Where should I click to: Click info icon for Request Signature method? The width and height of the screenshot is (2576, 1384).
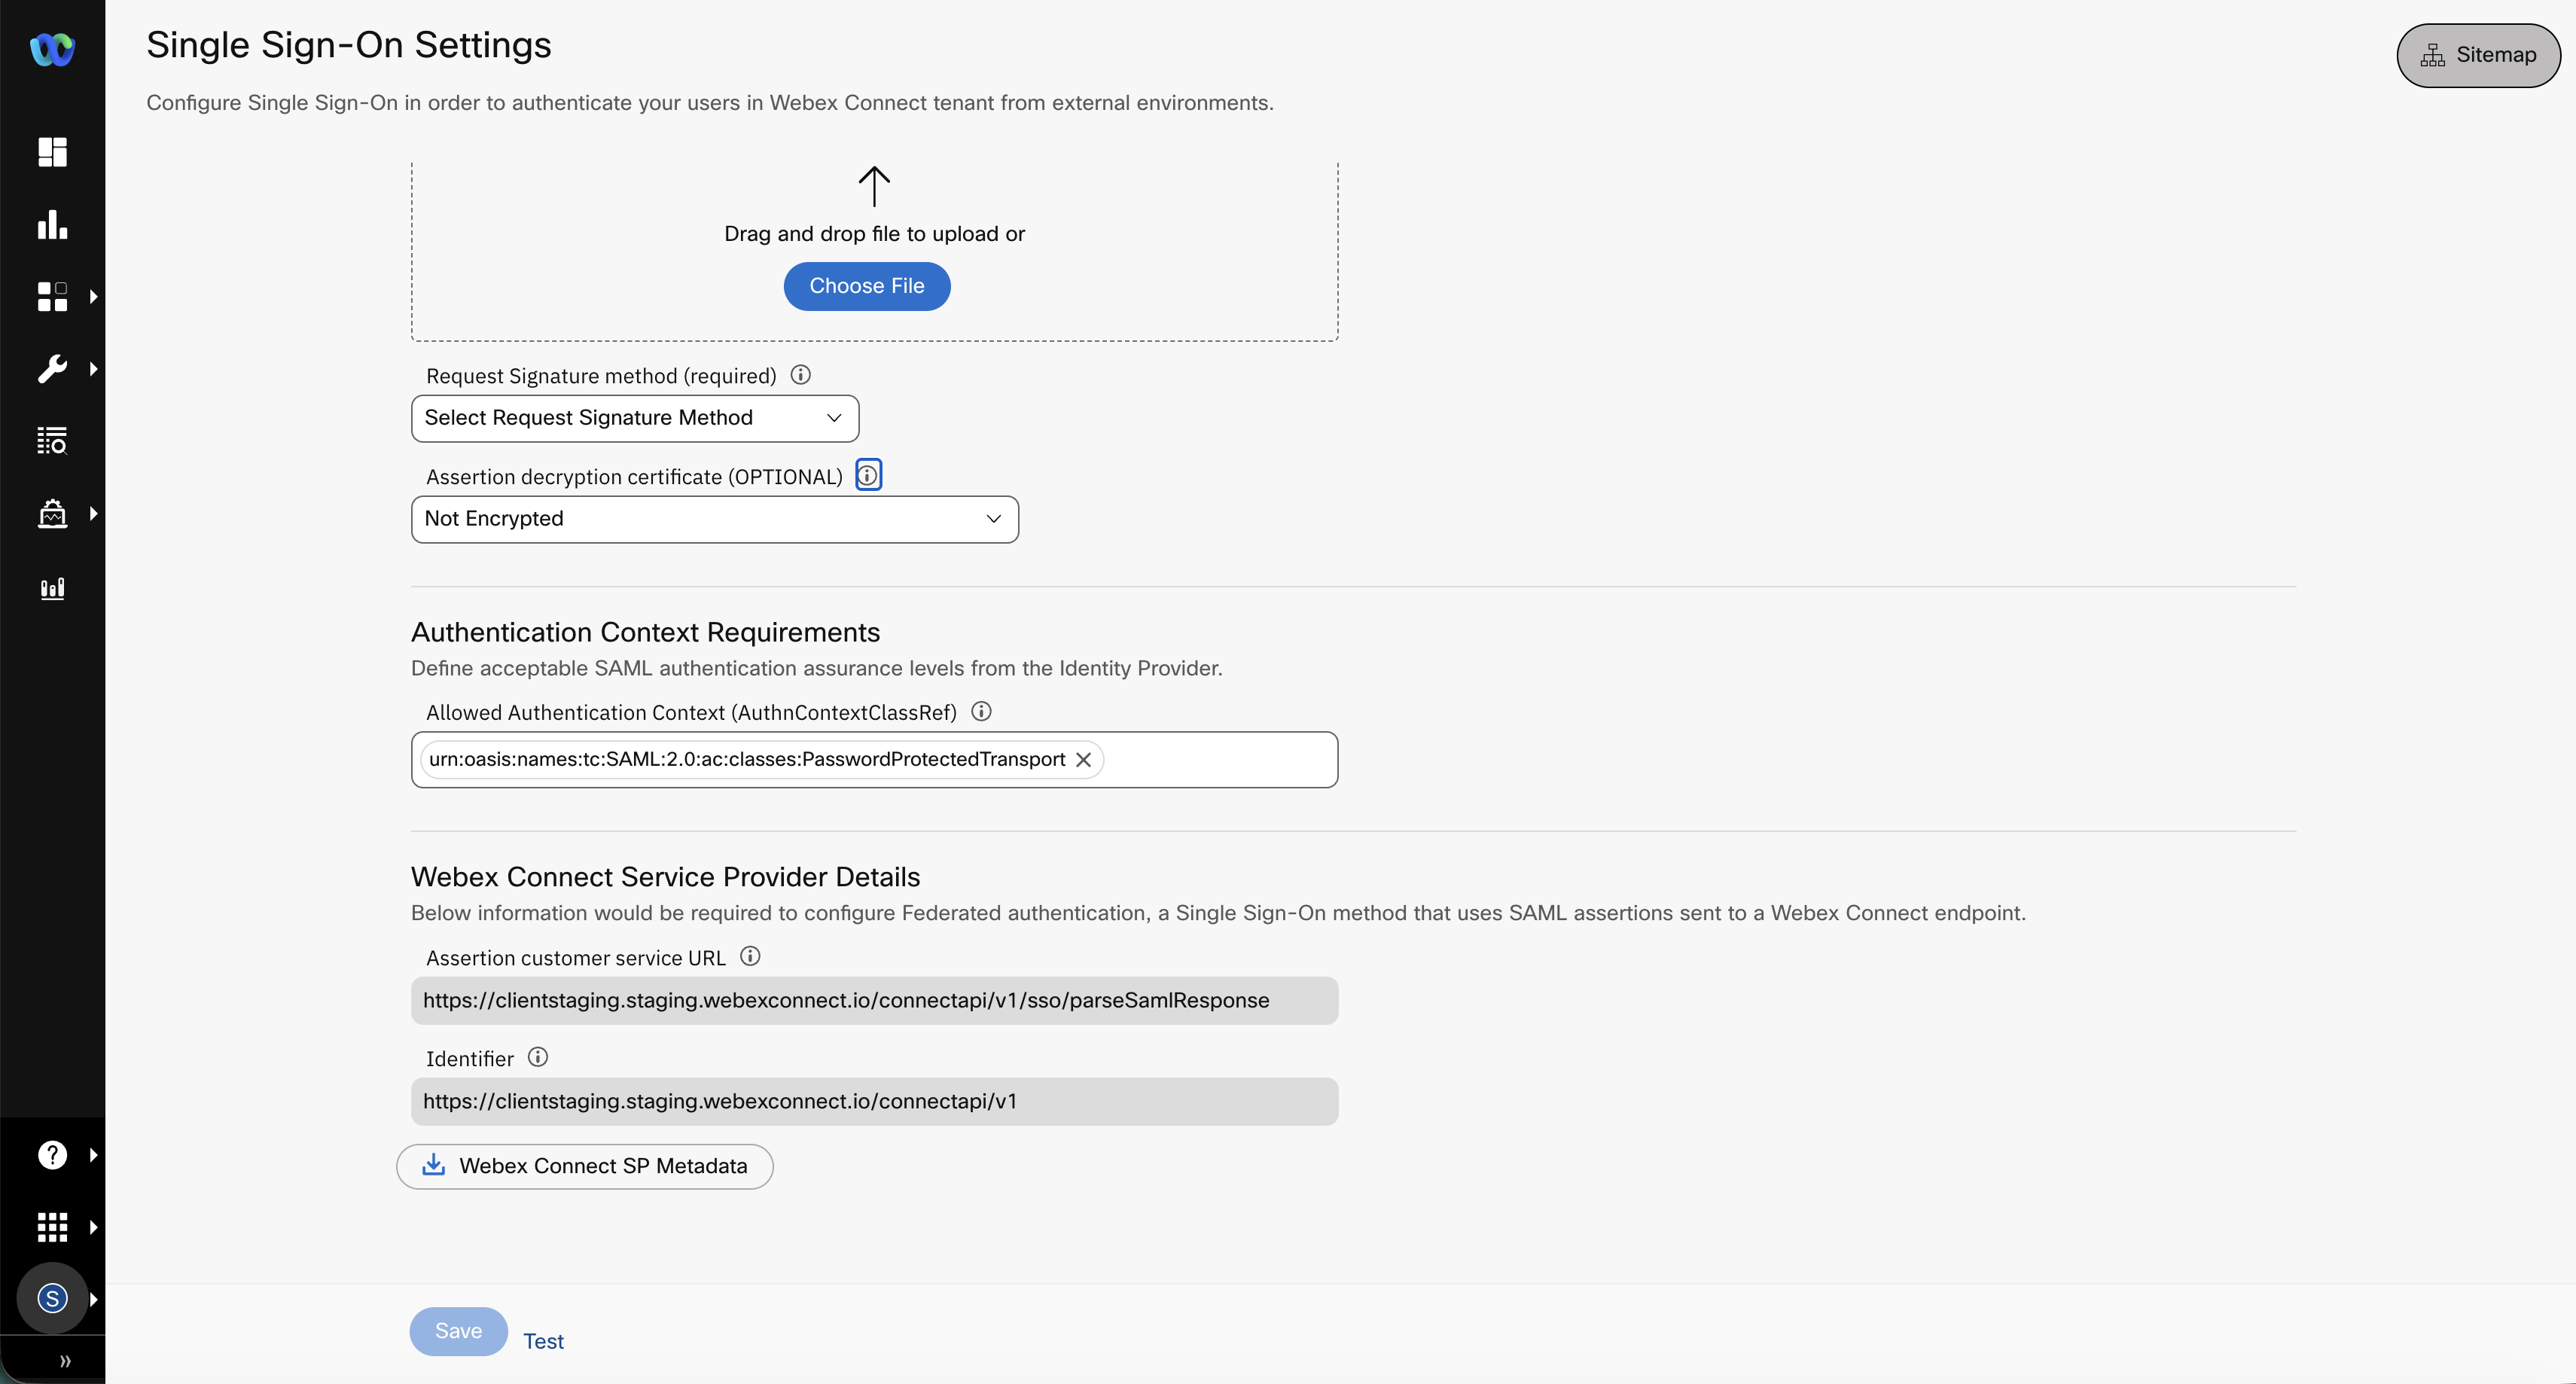point(800,375)
